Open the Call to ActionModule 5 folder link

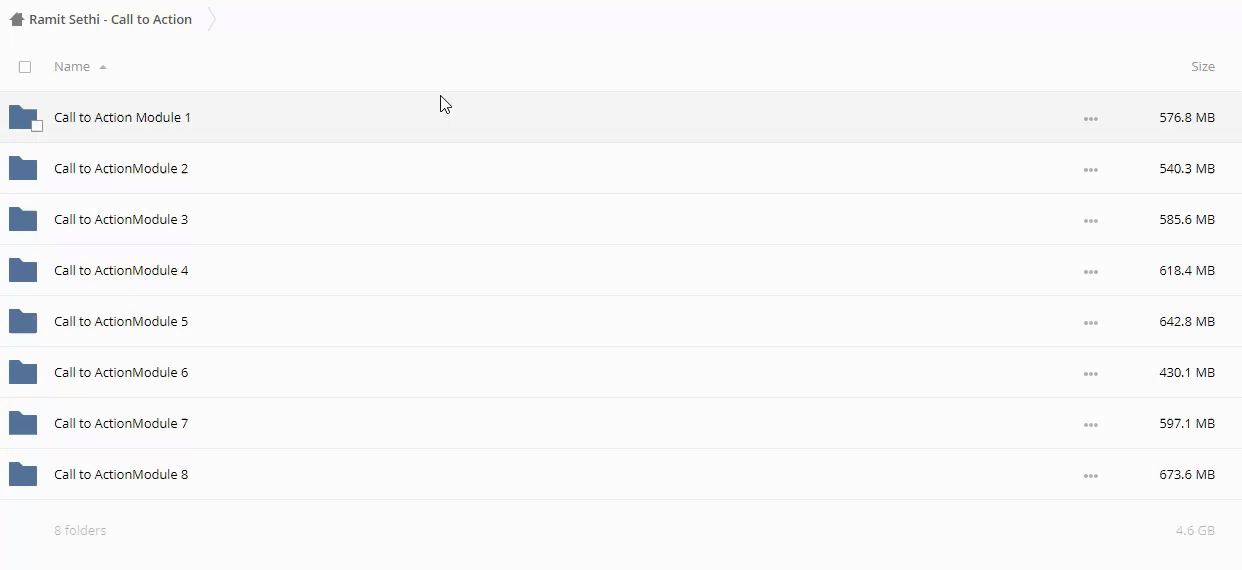point(121,322)
